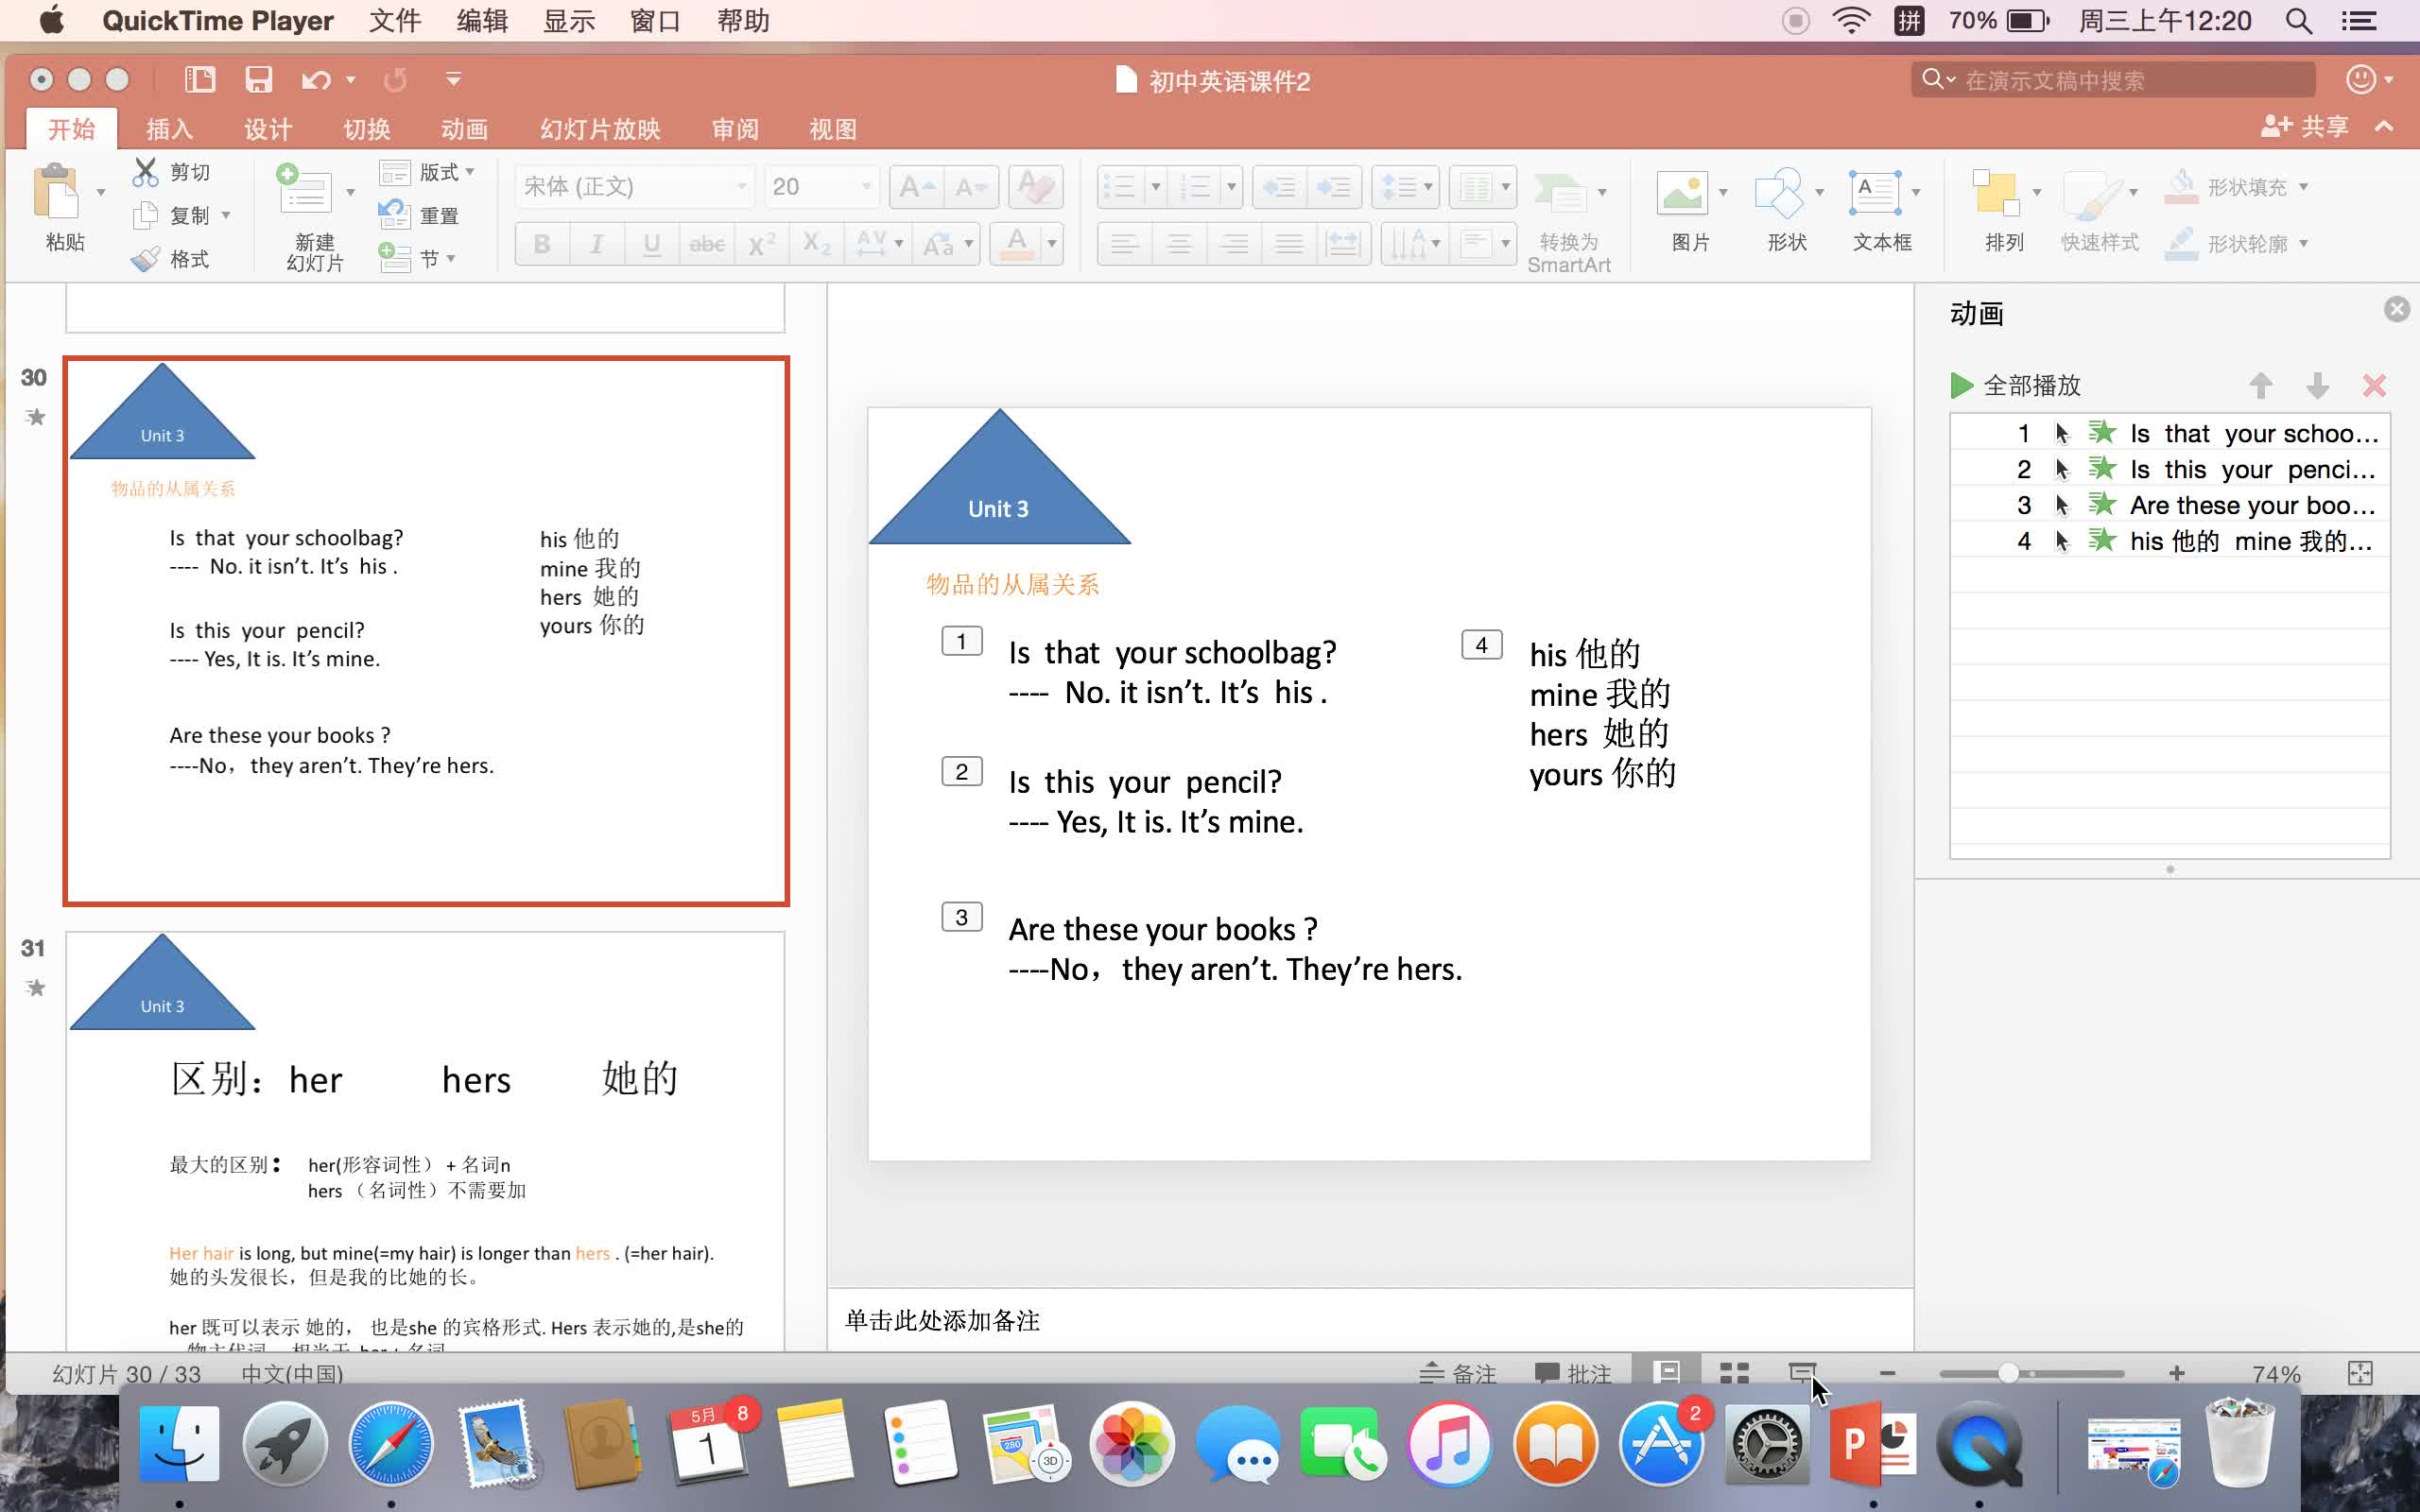2420x1512 pixels.
Task: Click the Undo arrow icon
Action: pos(316,79)
